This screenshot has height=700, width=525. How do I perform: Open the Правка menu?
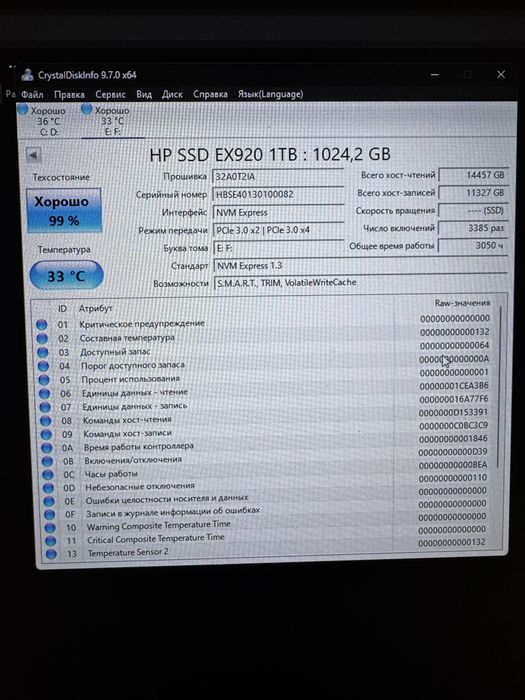pos(69,95)
